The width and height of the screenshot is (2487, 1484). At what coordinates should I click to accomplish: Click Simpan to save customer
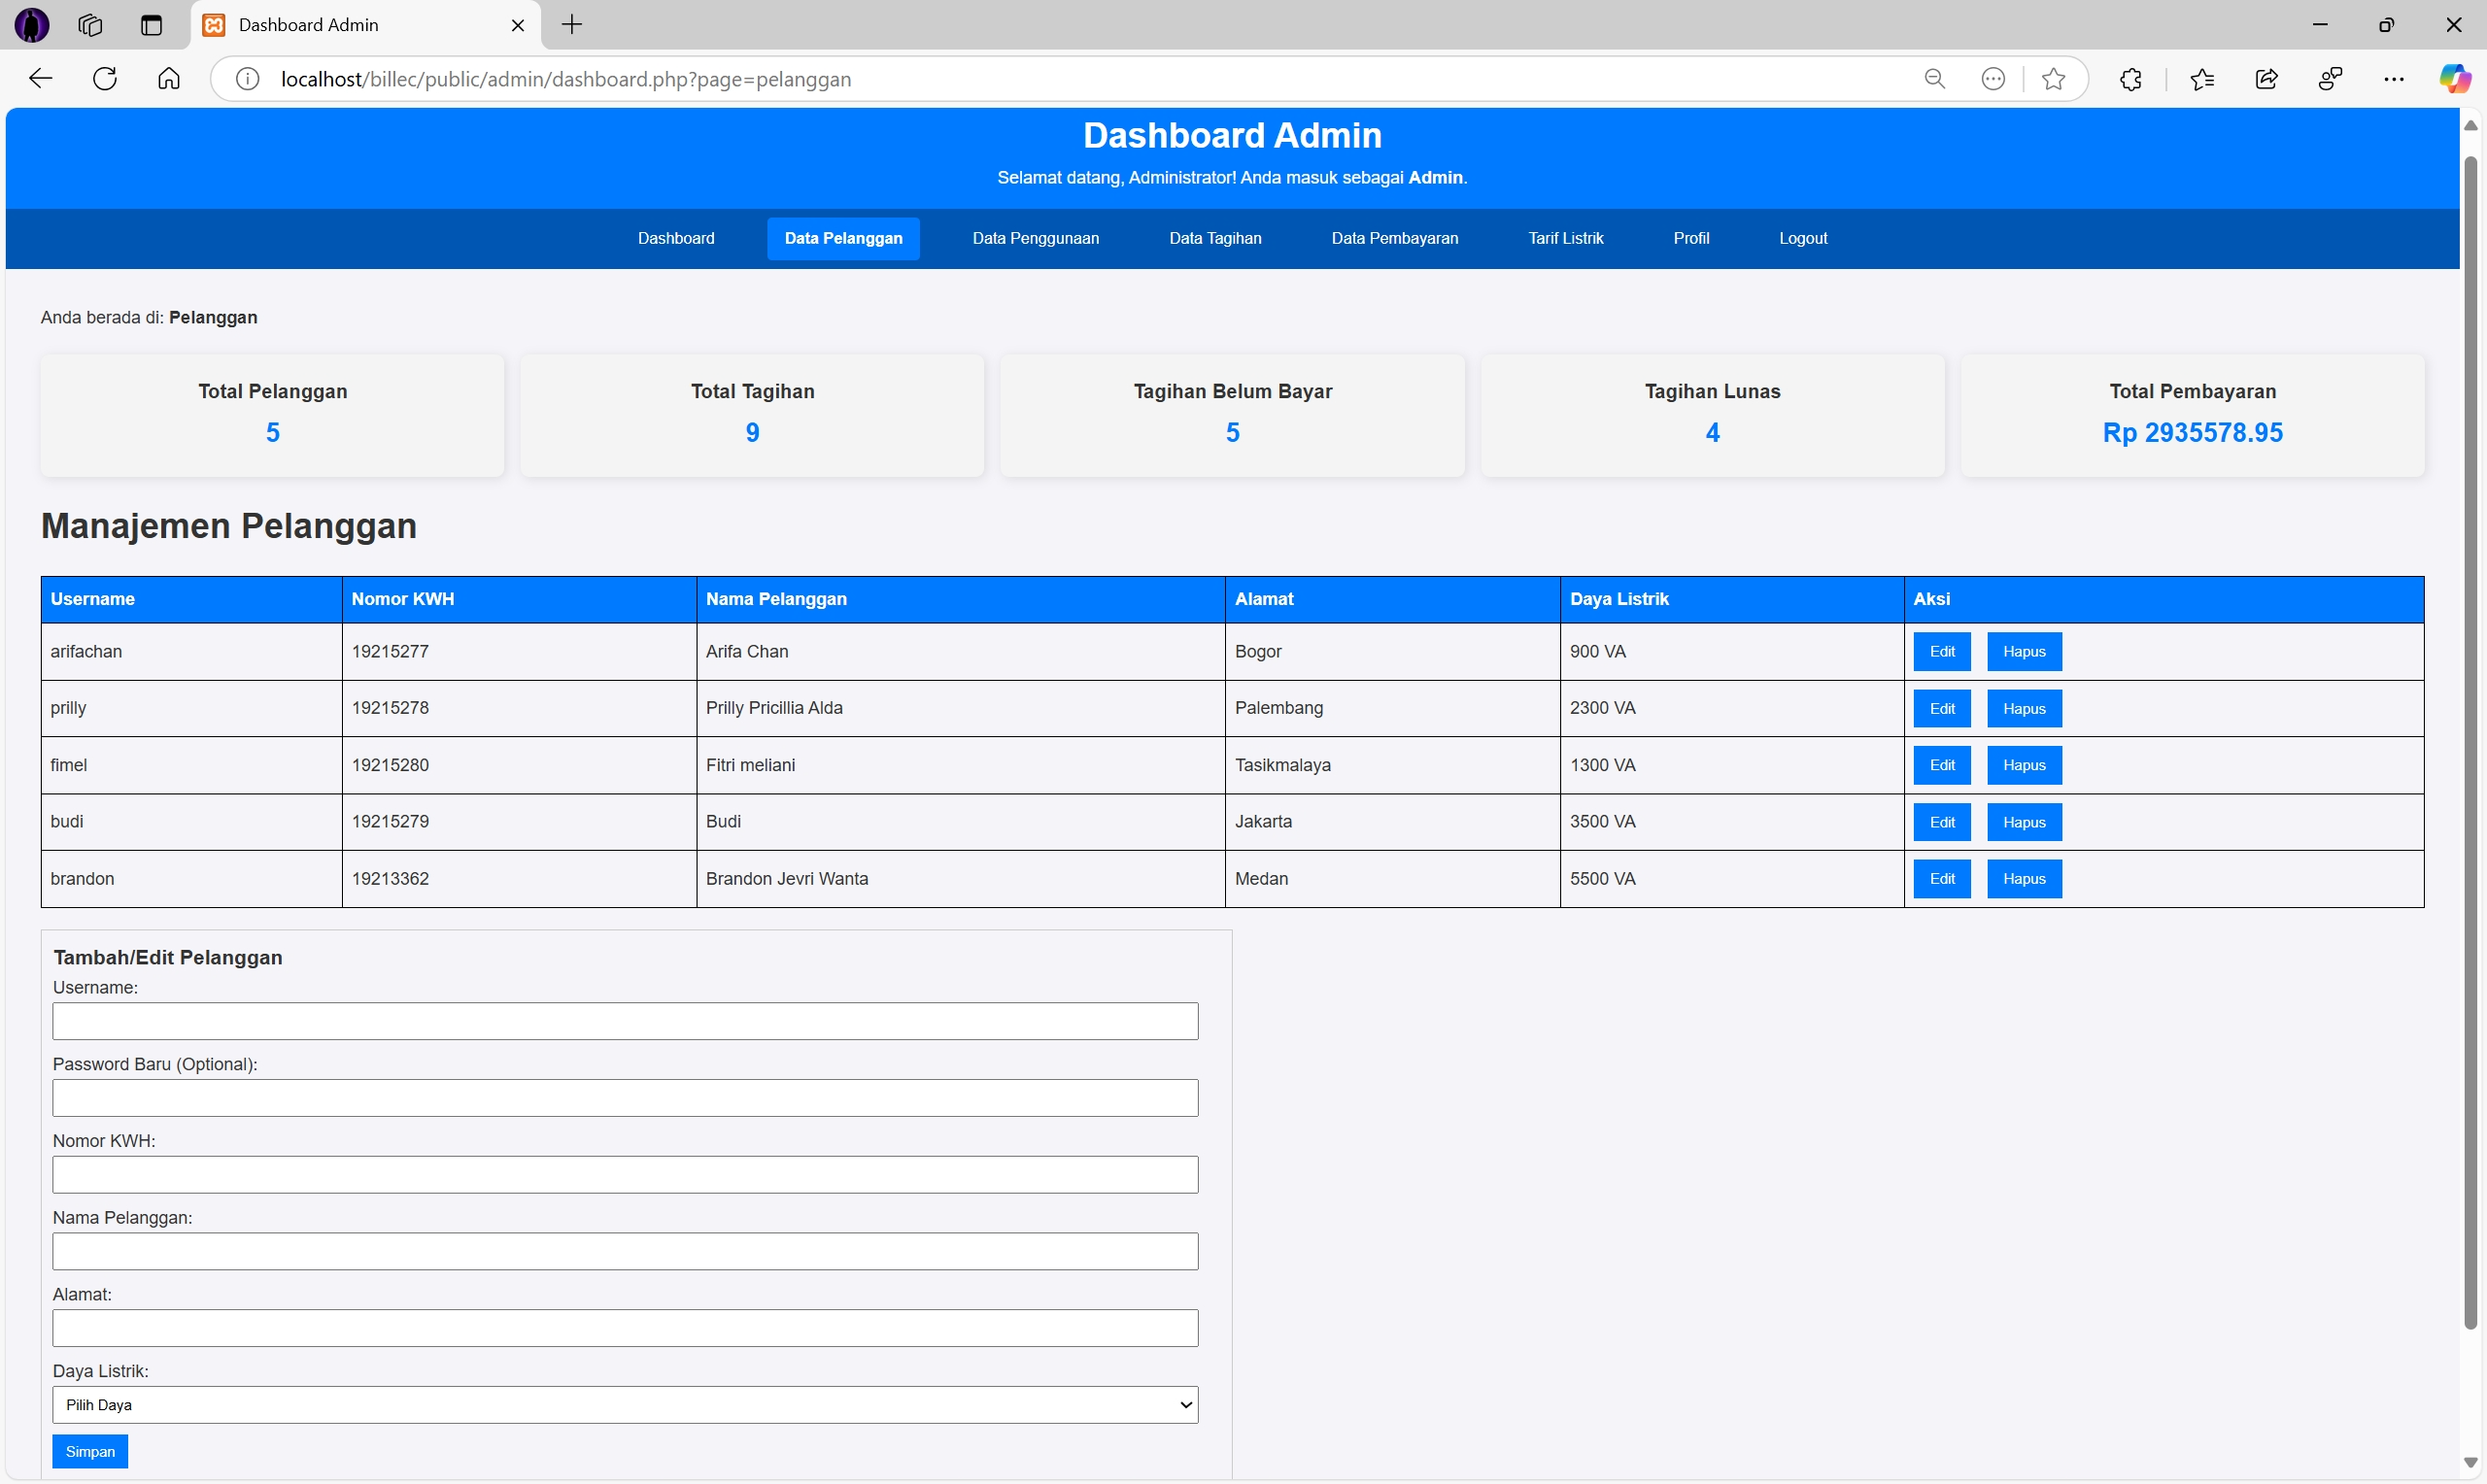click(90, 1451)
